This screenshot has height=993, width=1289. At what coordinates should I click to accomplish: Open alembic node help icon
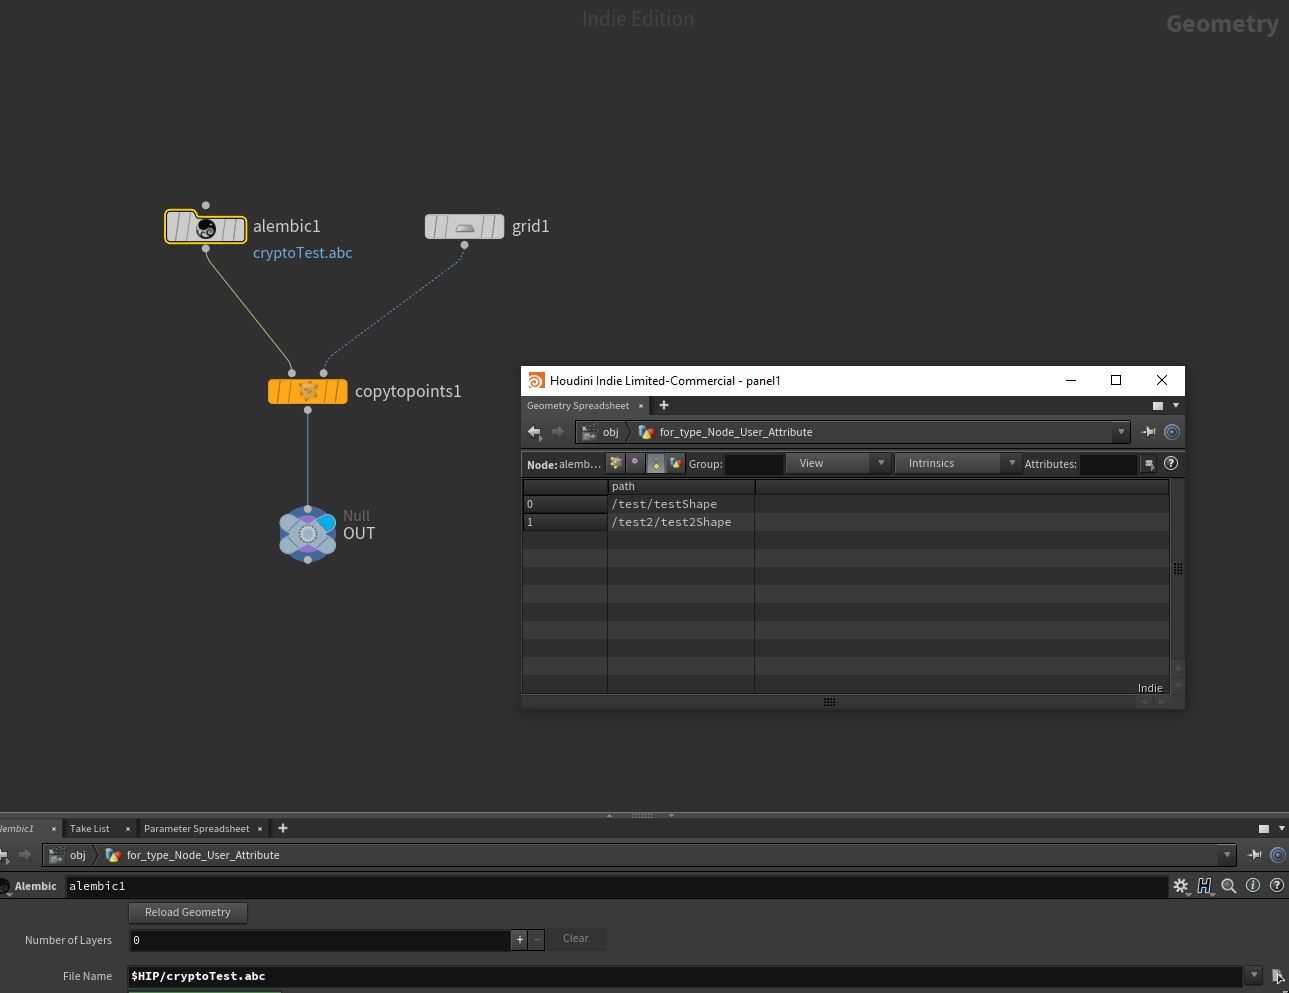[x=1276, y=886]
